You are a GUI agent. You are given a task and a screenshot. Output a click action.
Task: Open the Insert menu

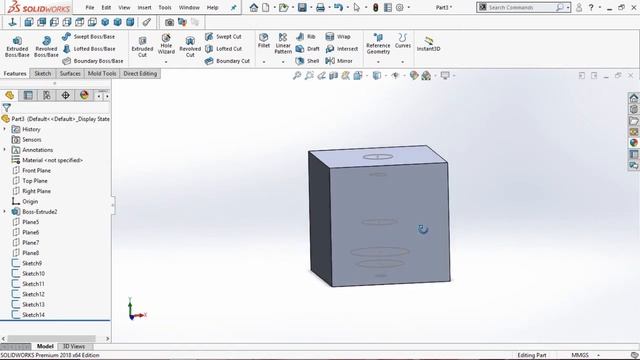pyautogui.click(x=144, y=7)
